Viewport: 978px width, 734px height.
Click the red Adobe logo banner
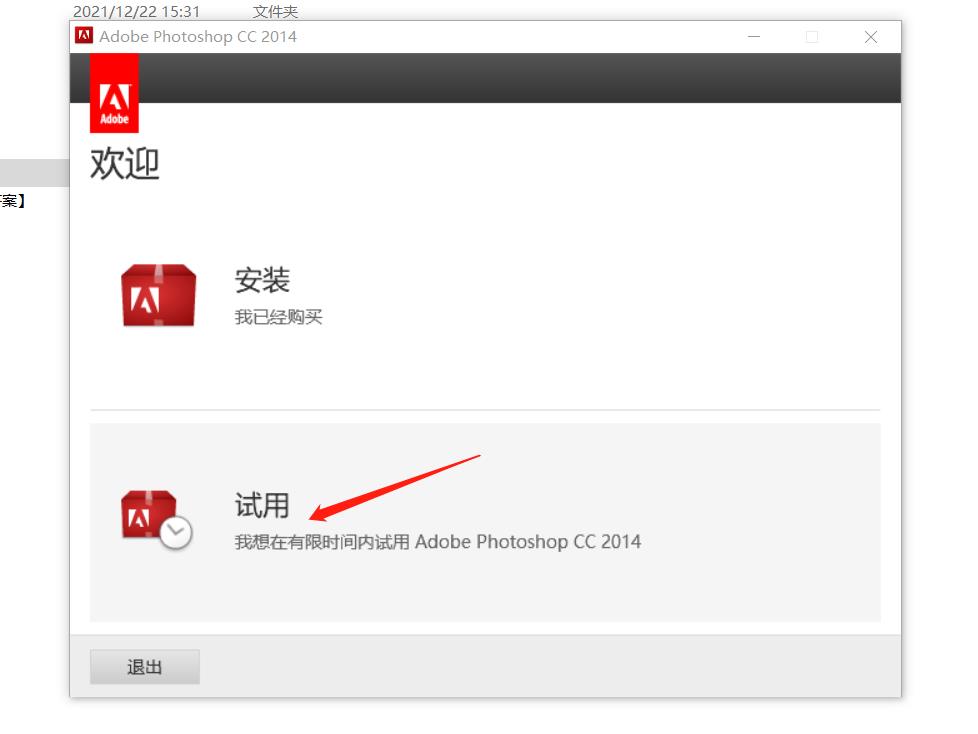click(114, 94)
